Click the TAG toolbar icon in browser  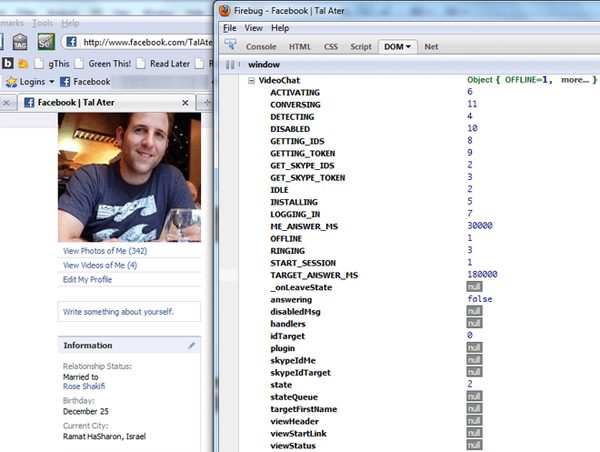(19, 42)
